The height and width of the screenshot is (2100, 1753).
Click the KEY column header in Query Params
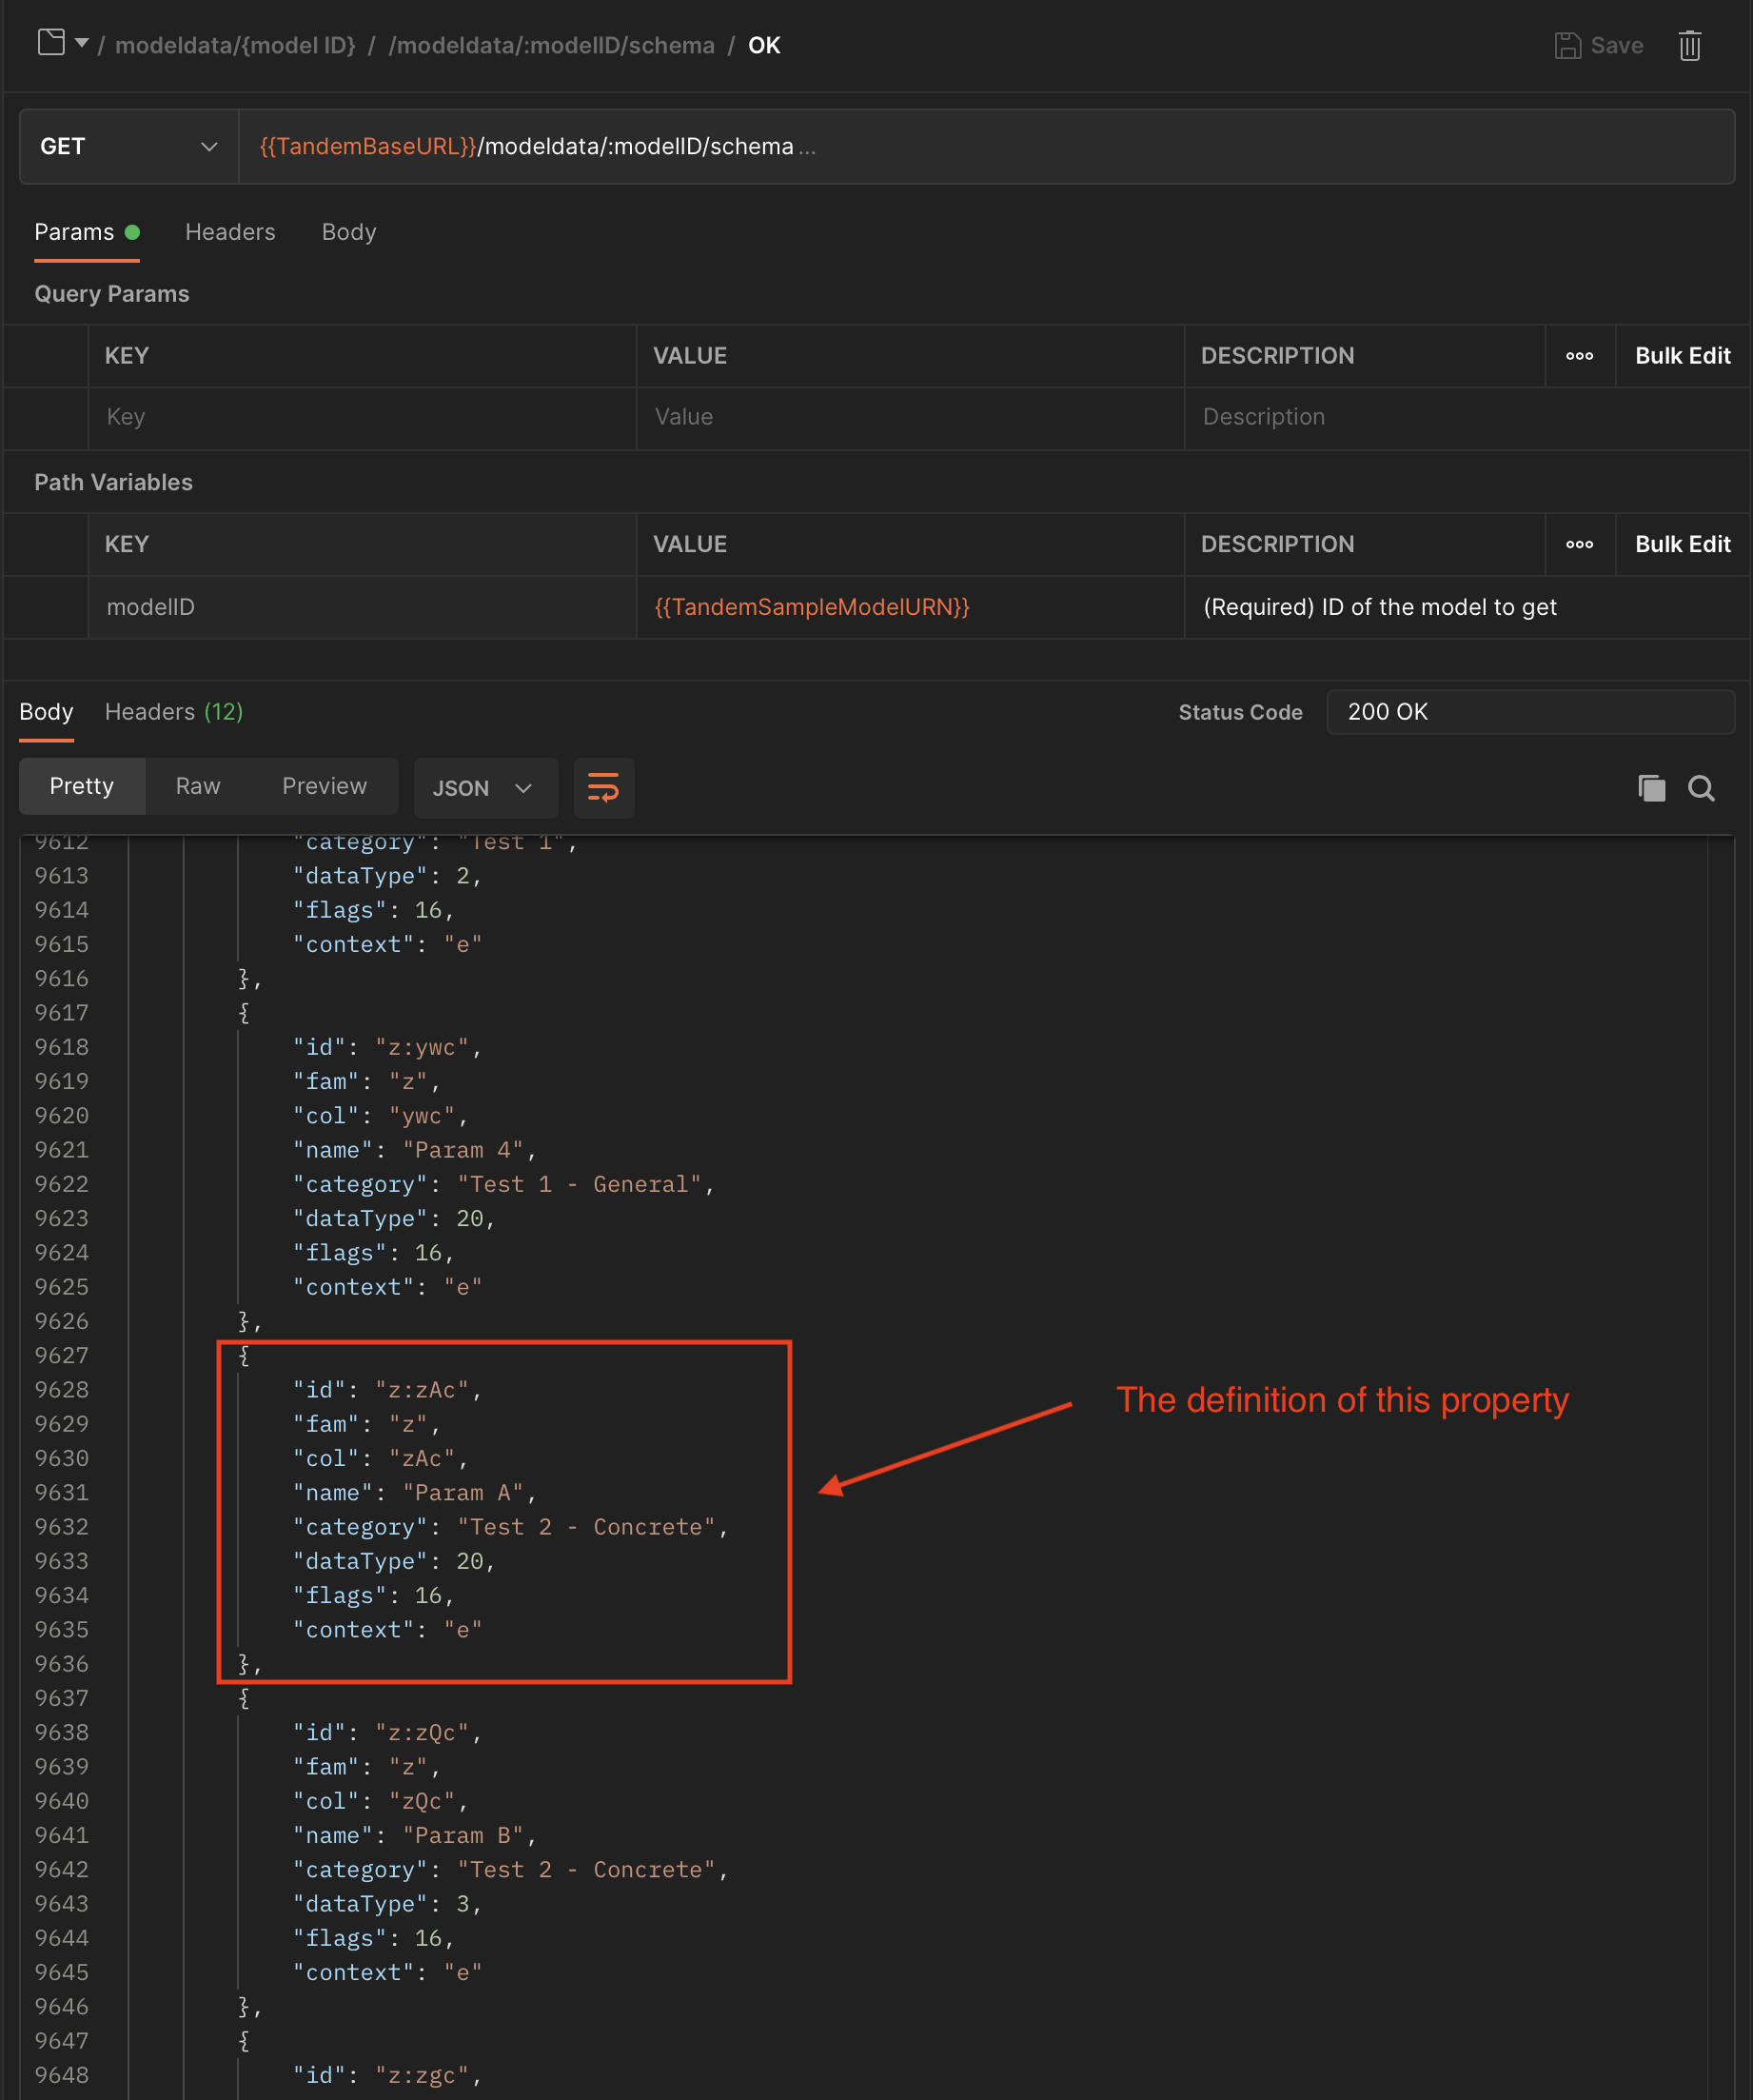pos(127,356)
